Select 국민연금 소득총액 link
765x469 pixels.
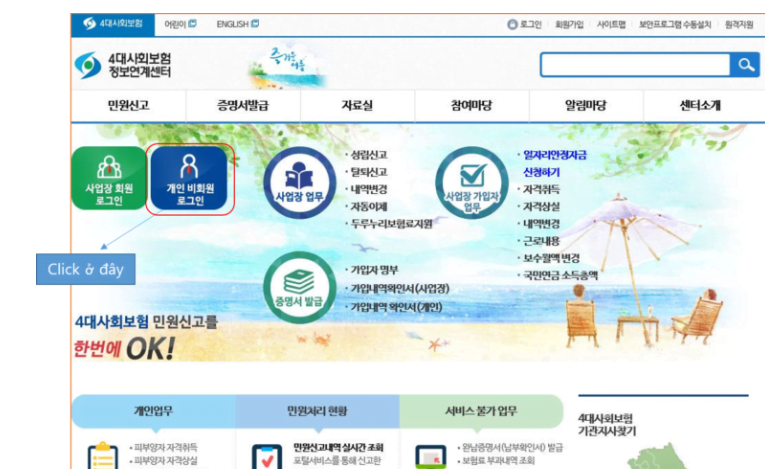click(x=560, y=275)
